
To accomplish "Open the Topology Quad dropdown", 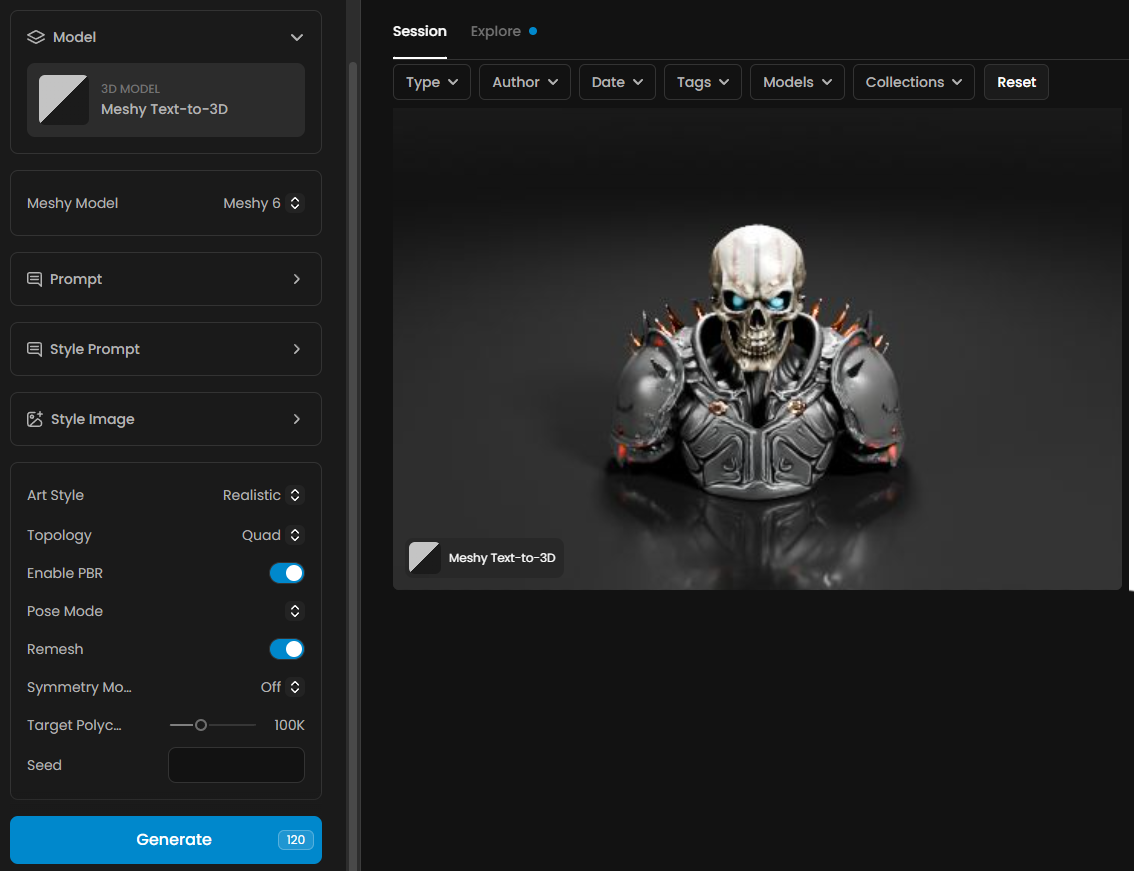I will point(272,535).
